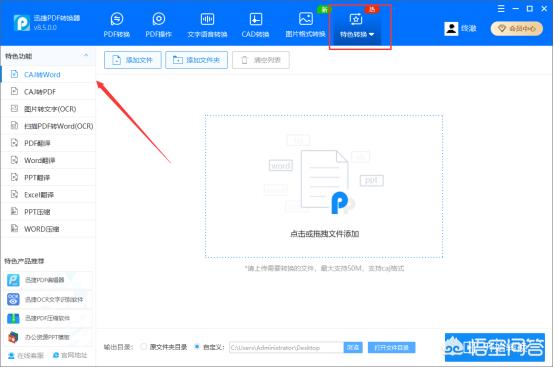Open the hamburger menu icon
554x367 pixels.
click(501, 8)
